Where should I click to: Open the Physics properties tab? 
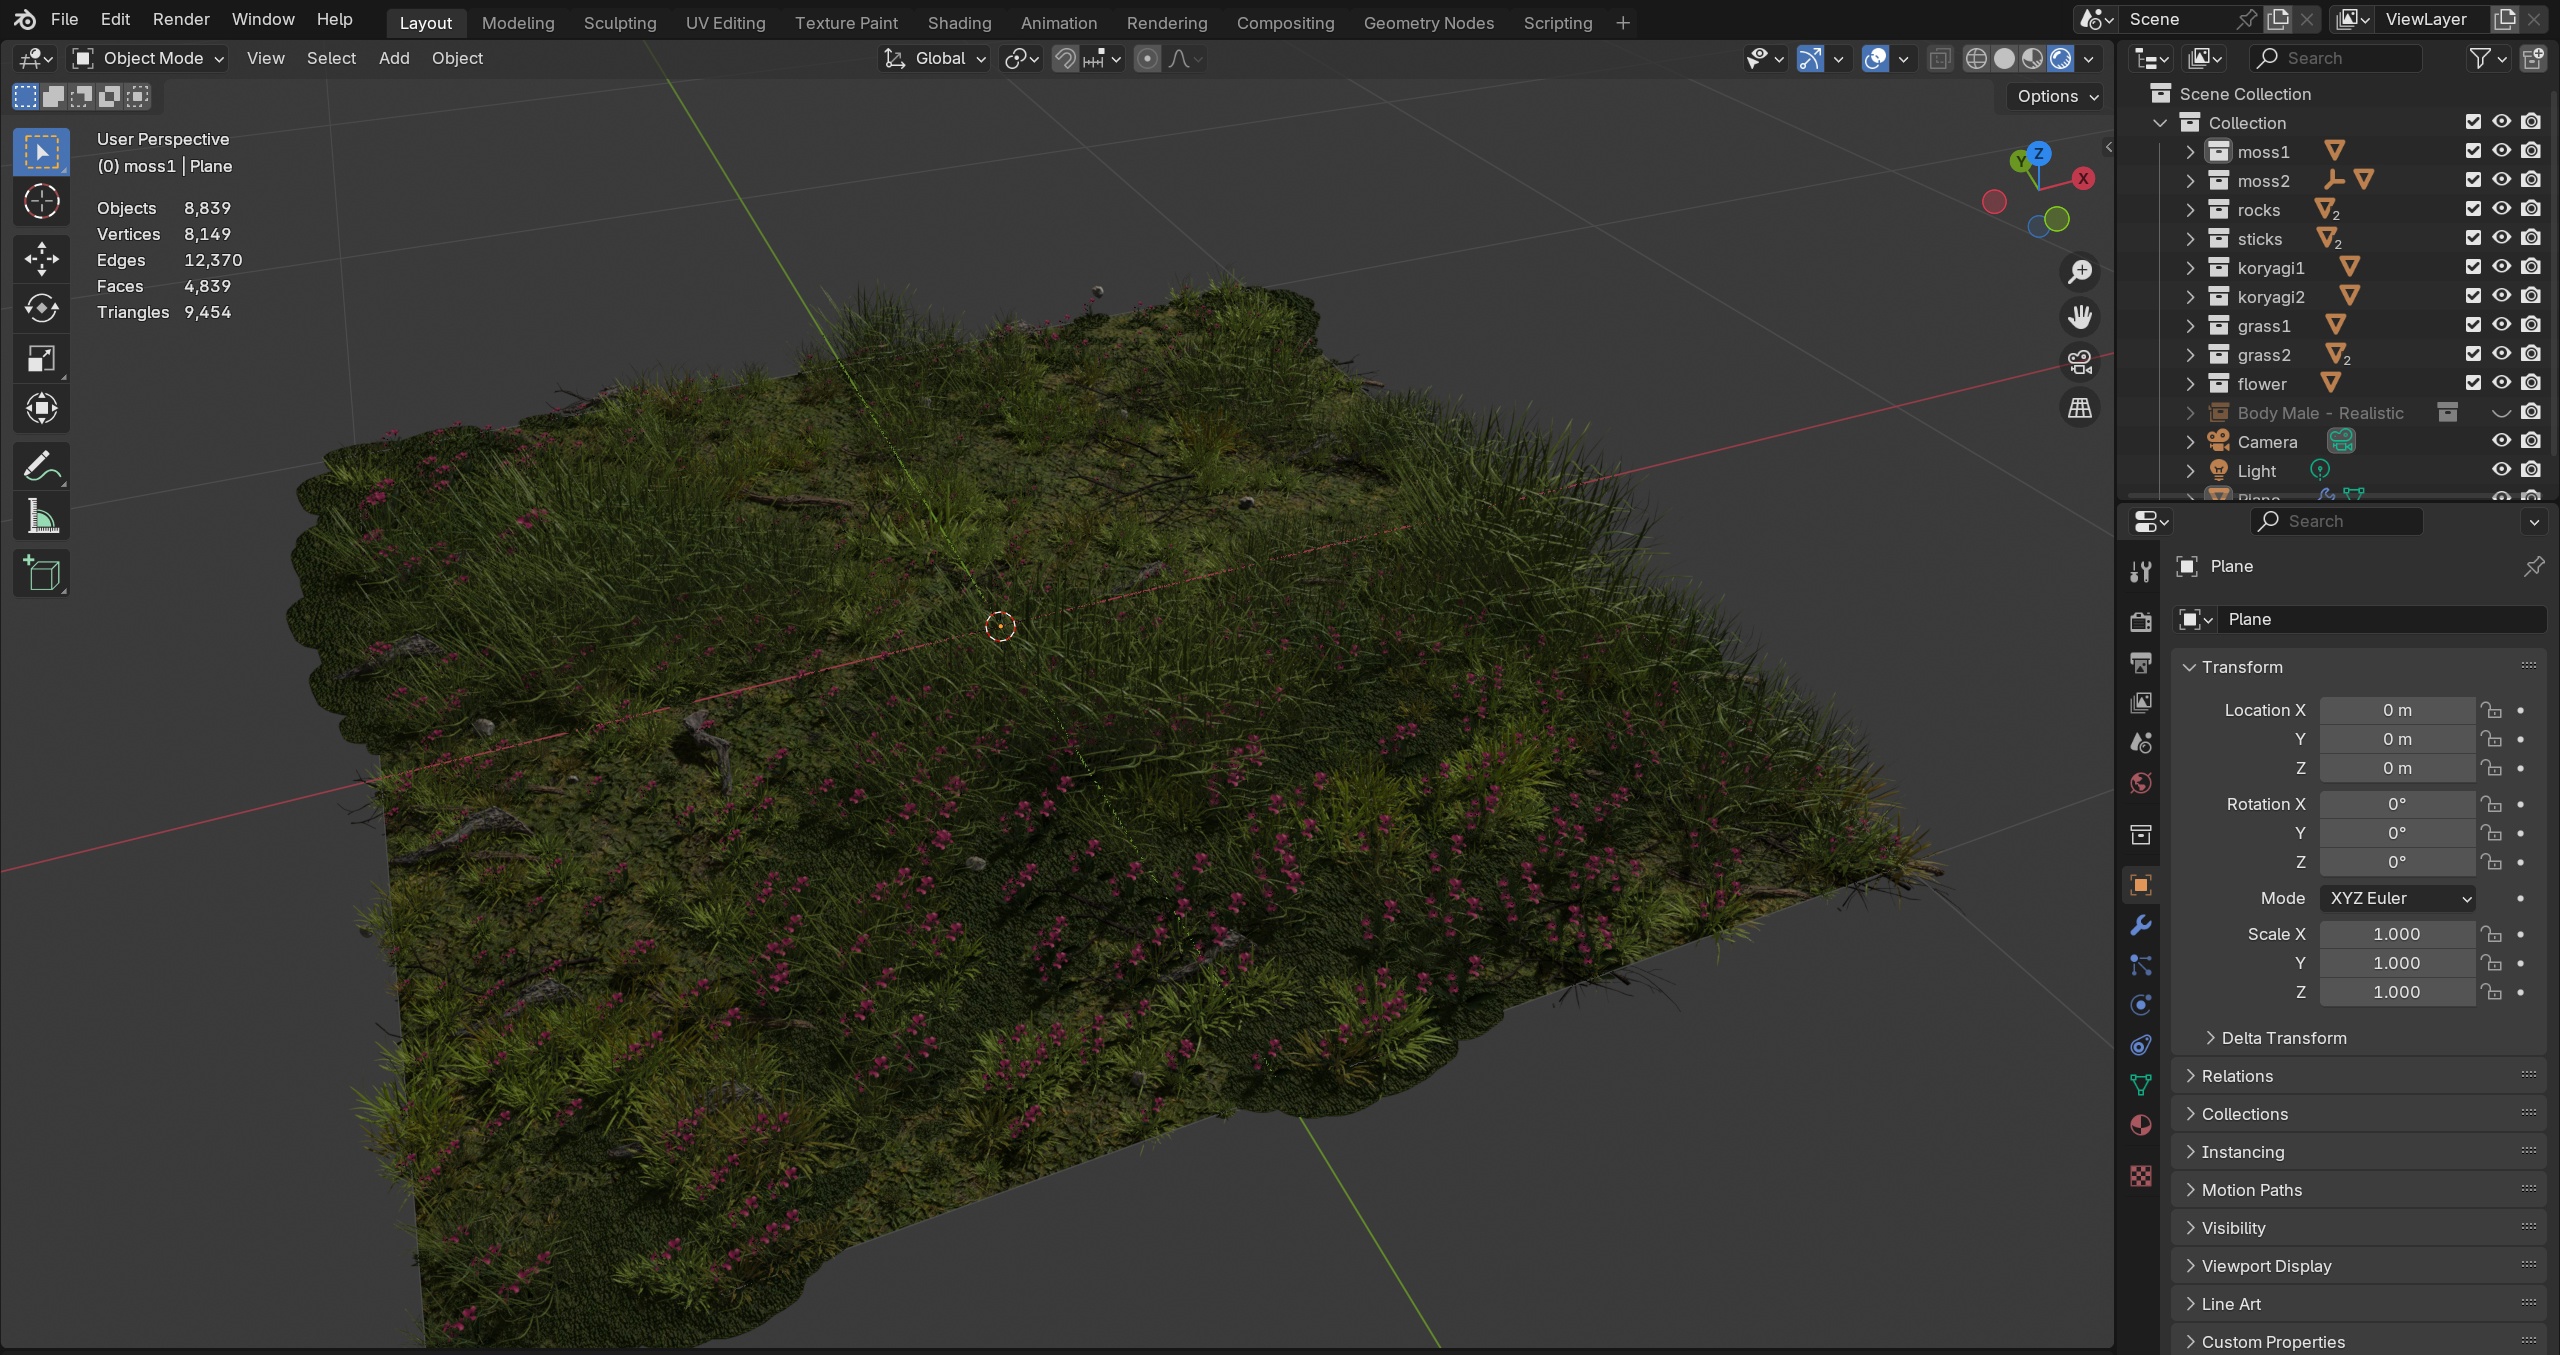point(2140,1005)
